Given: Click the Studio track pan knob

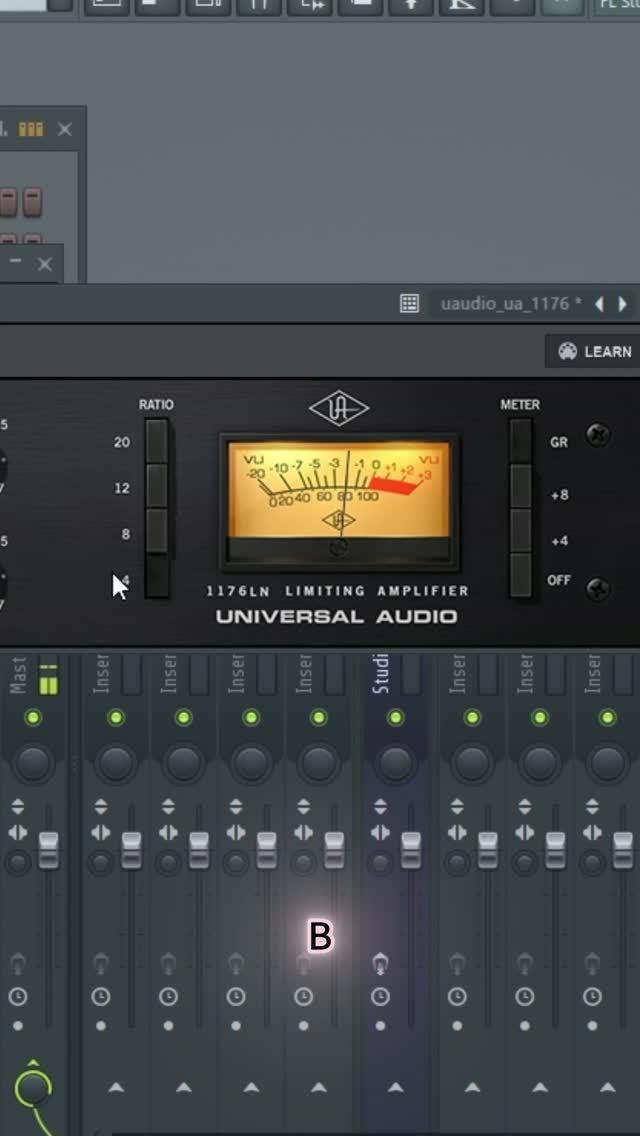Looking at the screenshot, I should [x=396, y=762].
